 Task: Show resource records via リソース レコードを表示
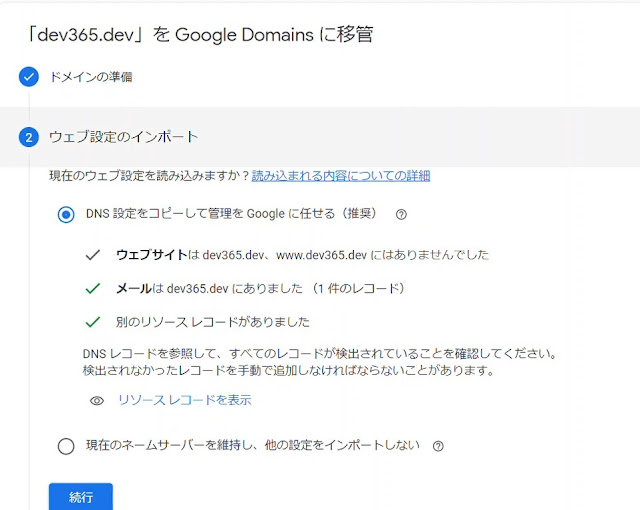coord(185,400)
